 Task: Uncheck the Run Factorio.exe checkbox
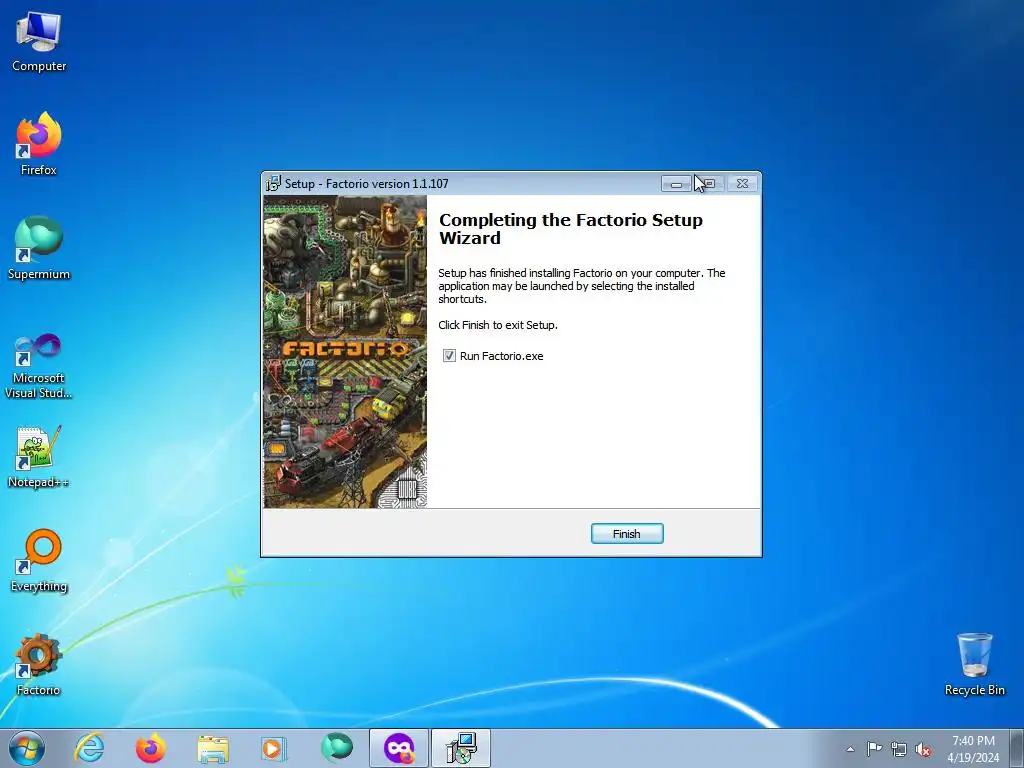click(449, 356)
